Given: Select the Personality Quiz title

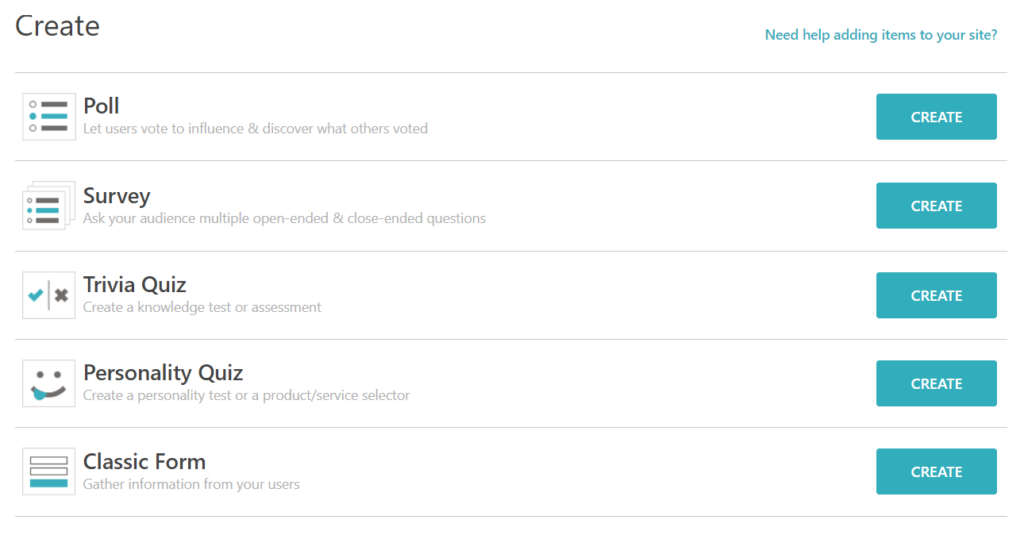Looking at the screenshot, I should pos(163,372).
